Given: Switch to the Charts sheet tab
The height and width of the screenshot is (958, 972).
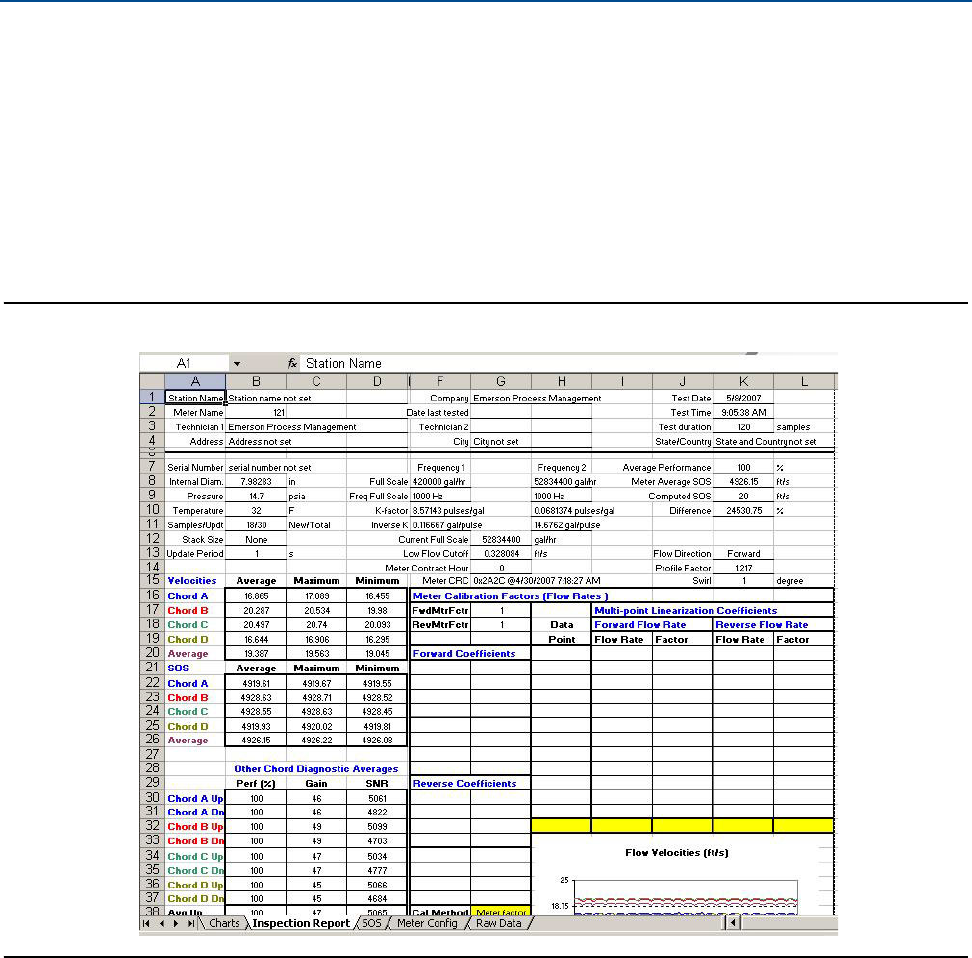Looking at the screenshot, I should click(223, 924).
